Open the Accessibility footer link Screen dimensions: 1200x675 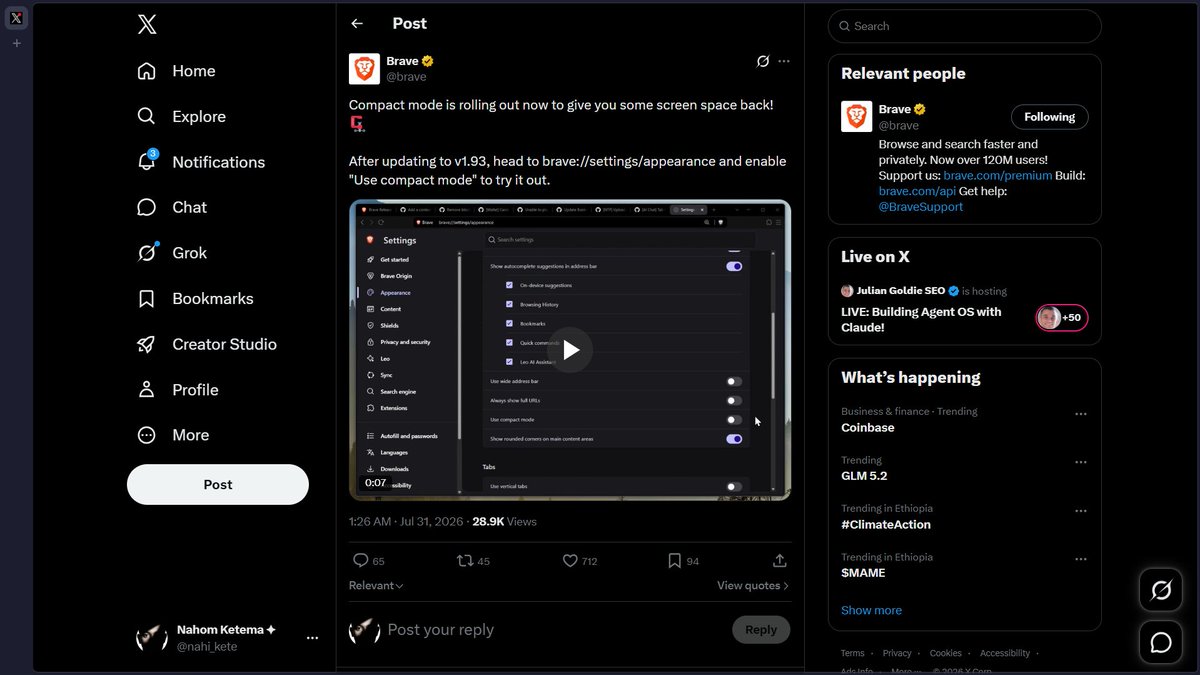[x=1005, y=653]
